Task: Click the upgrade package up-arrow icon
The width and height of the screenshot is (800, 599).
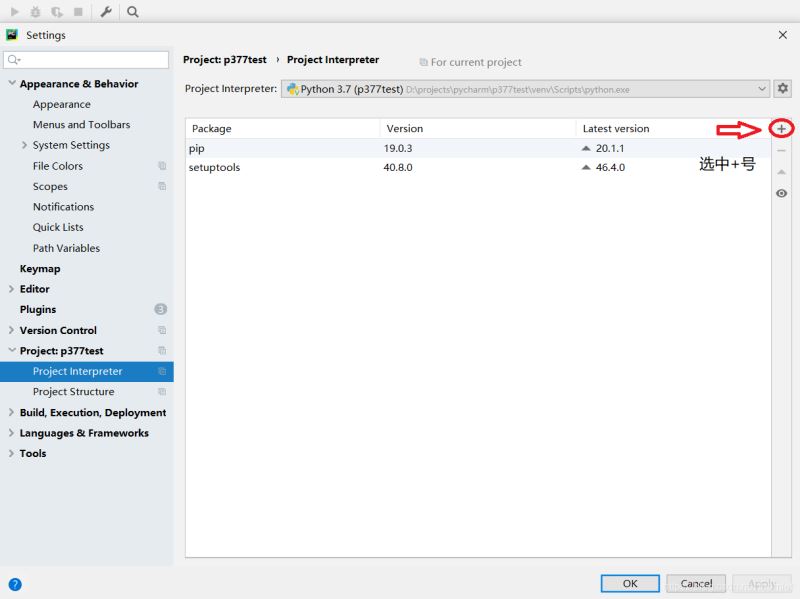Action: (781, 172)
